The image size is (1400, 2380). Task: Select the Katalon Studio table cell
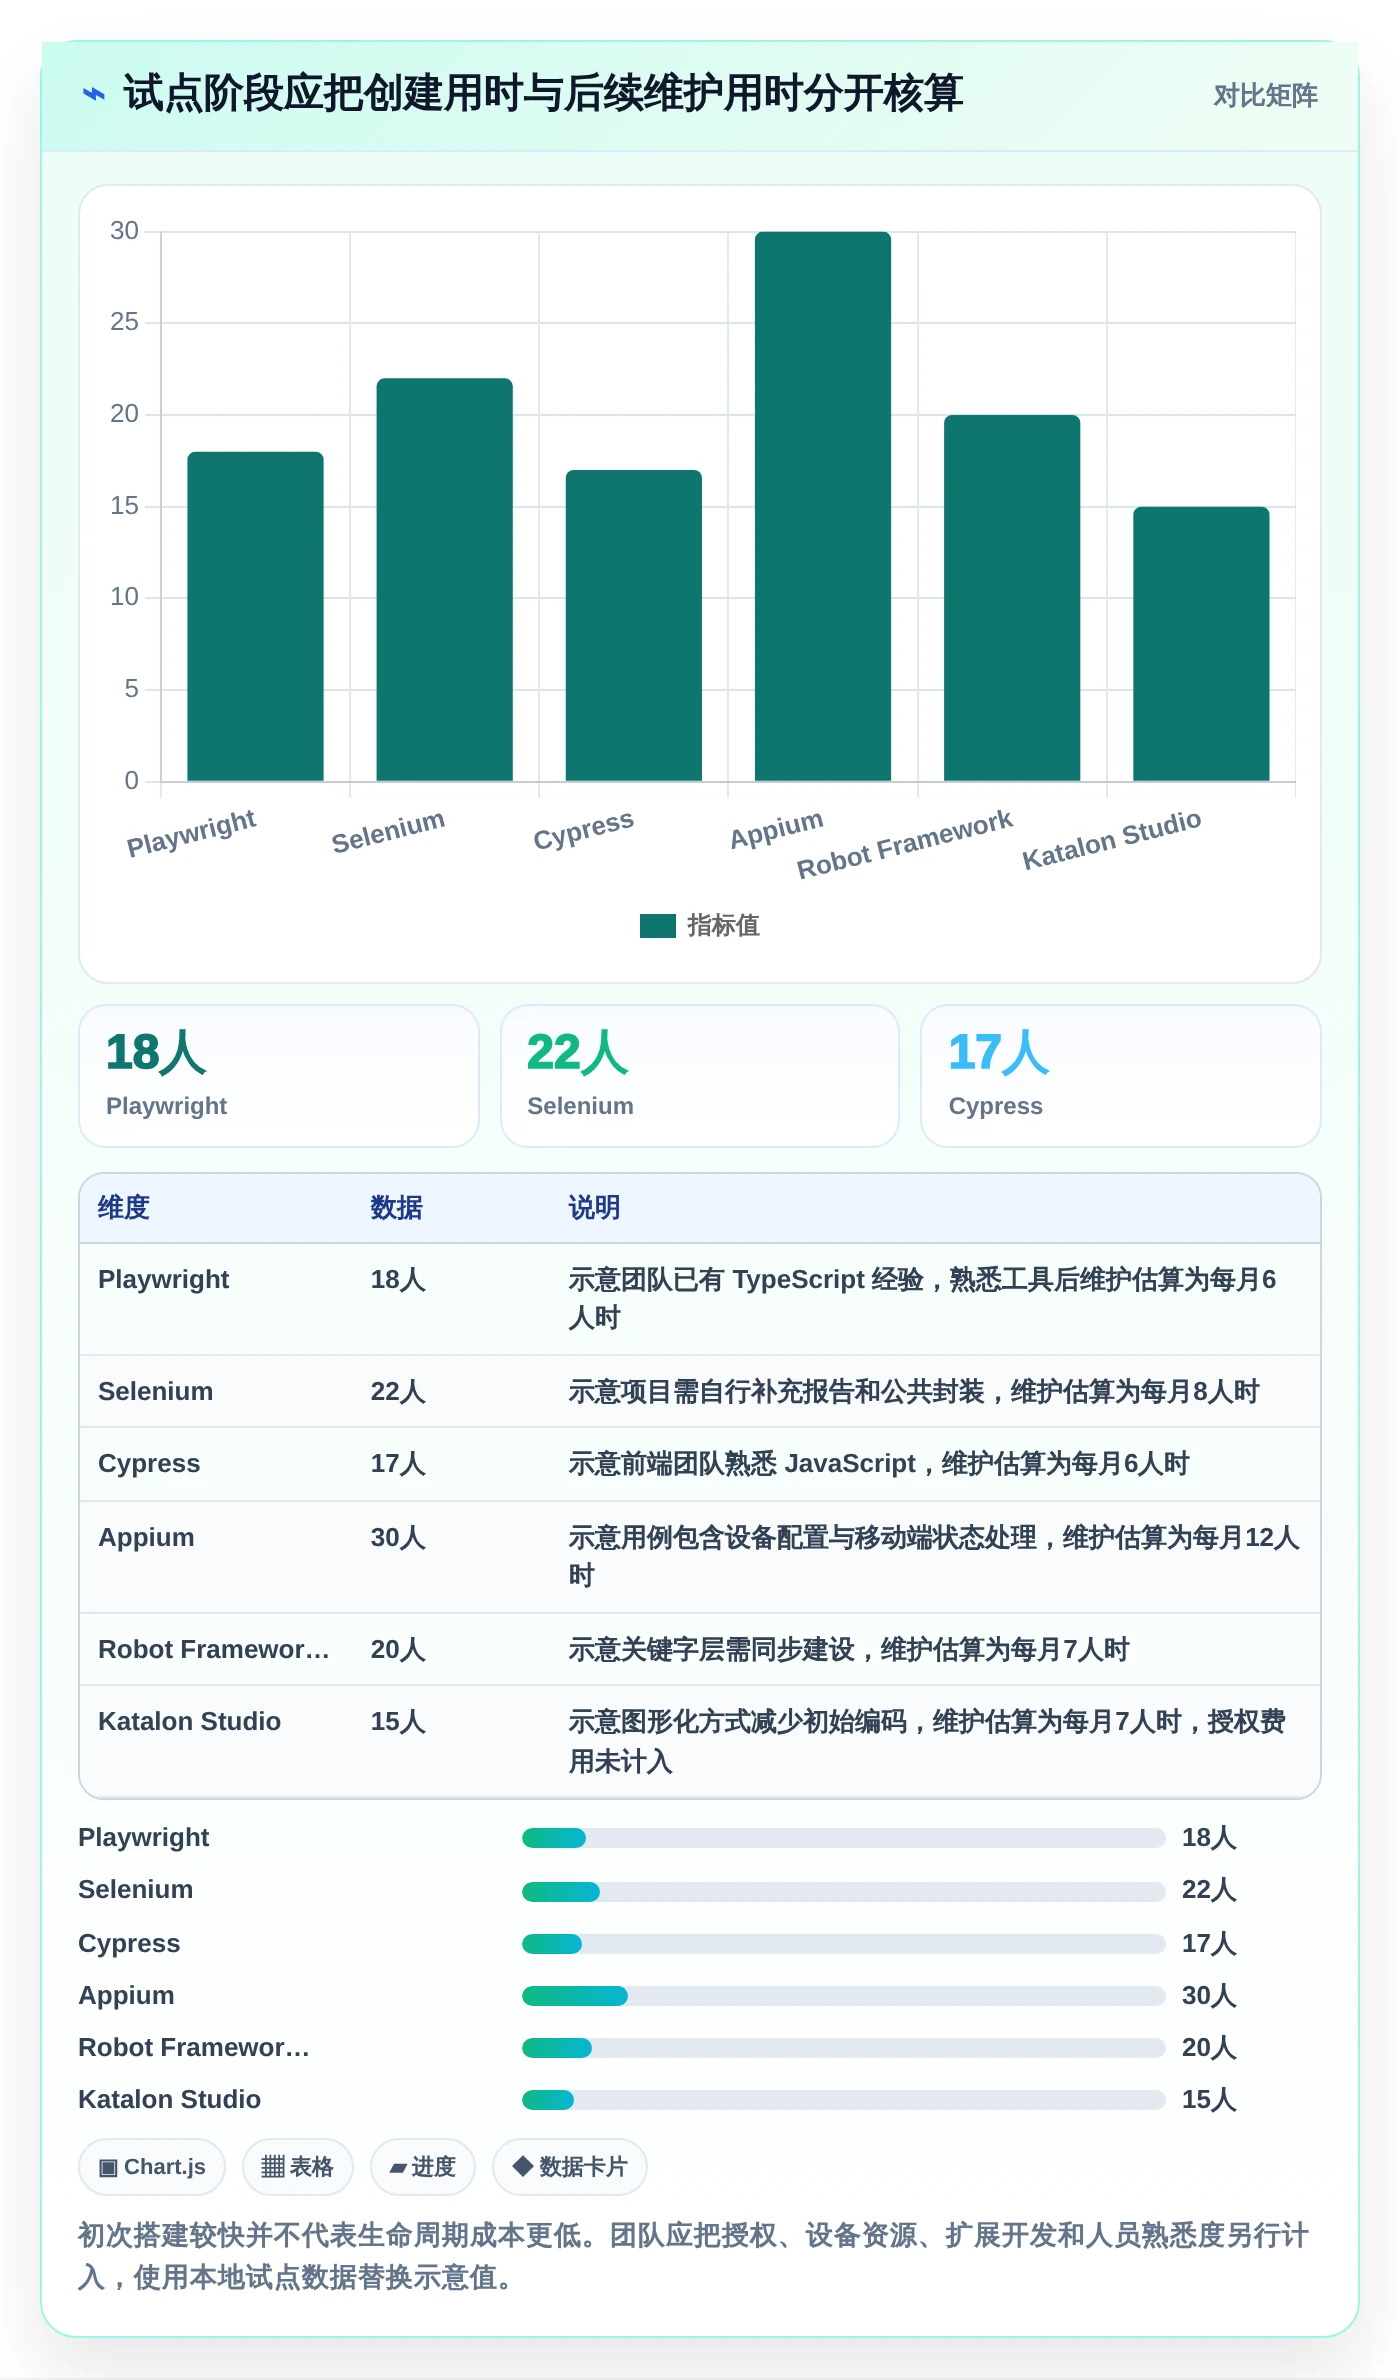tap(189, 1722)
